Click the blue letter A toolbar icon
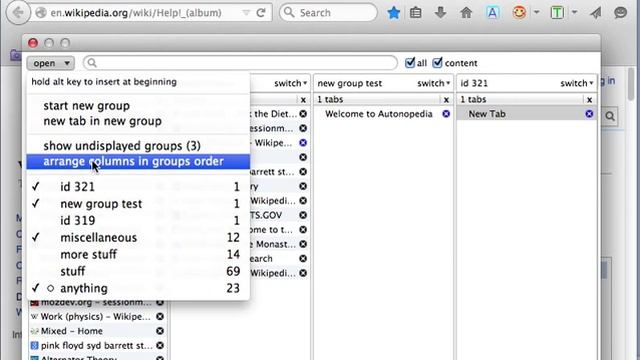The image size is (640, 360). pos(493,13)
